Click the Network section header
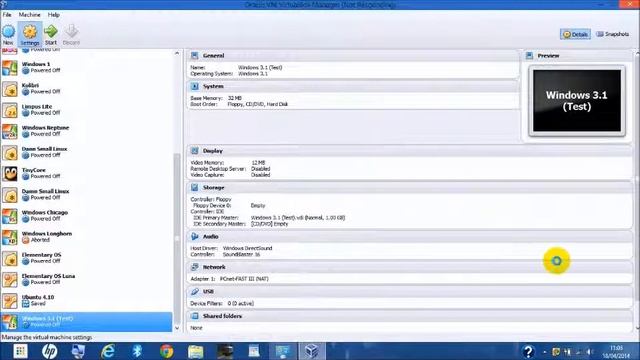The width and height of the screenshot is (640, 360). coord(410,267)
